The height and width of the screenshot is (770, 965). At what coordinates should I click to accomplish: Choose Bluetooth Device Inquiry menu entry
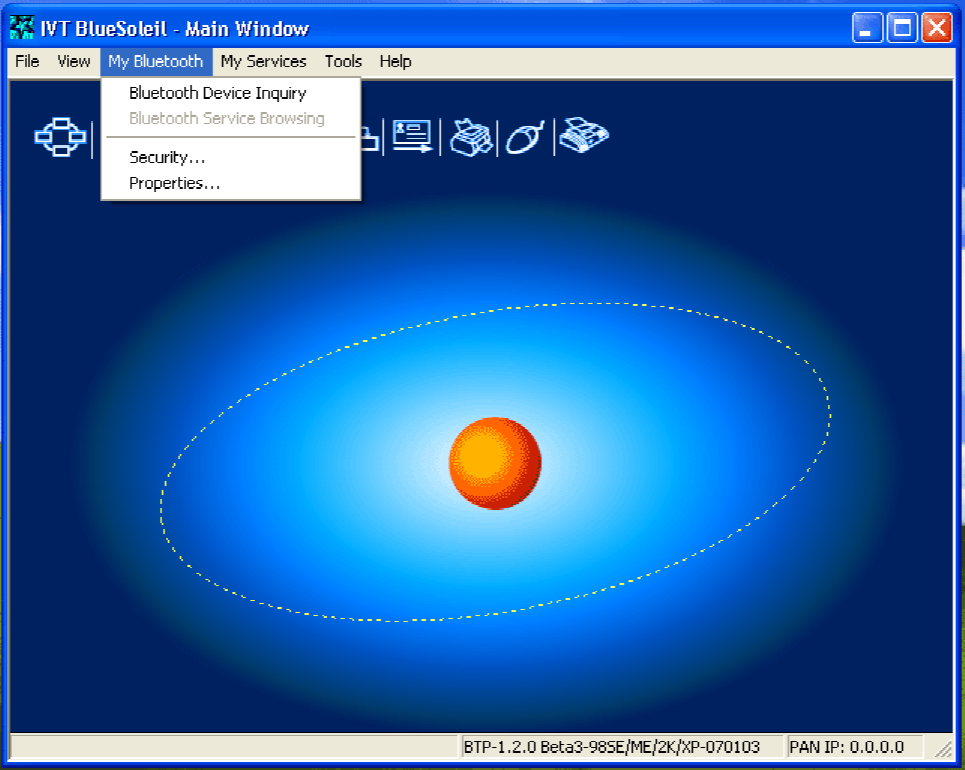(231, 93)
